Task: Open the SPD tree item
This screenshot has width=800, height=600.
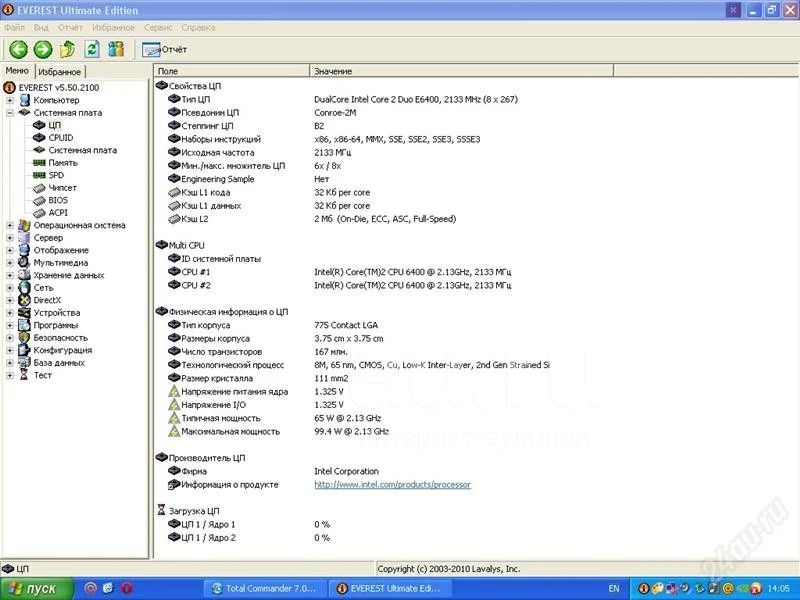Action: pos(56,176)
